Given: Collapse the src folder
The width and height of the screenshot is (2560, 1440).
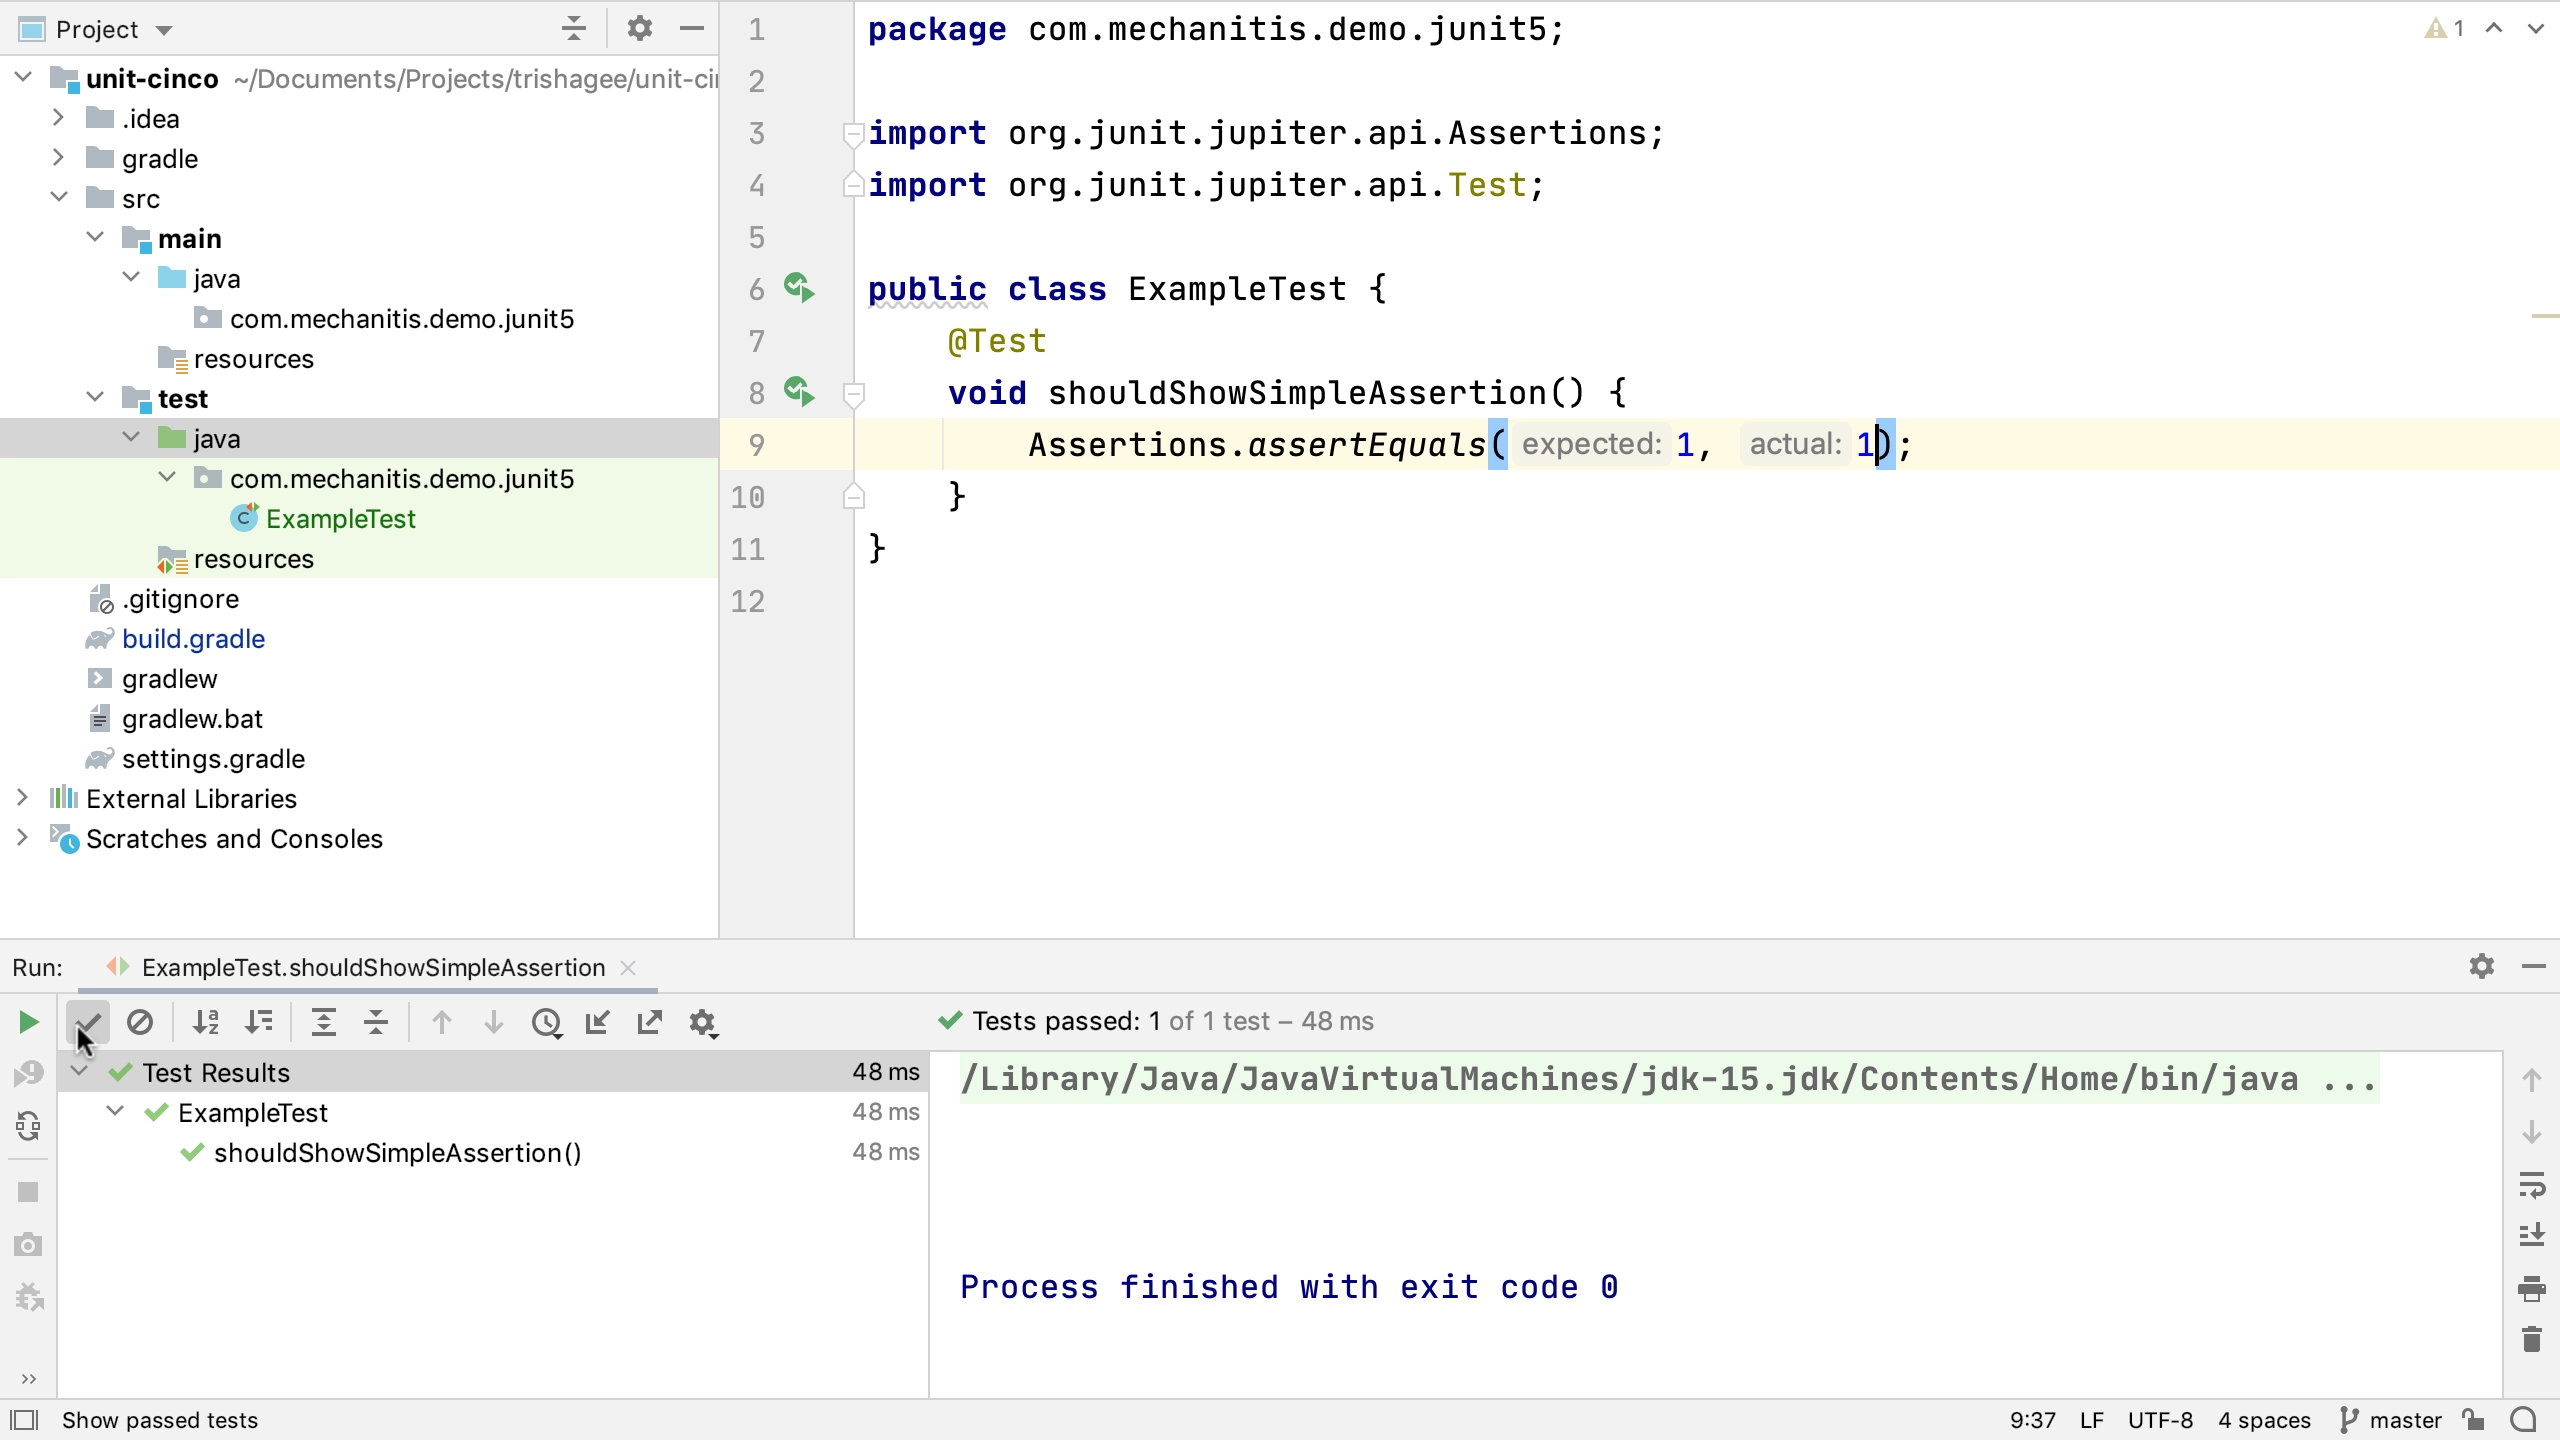Looking at the screenshot, I should point(59,197).
